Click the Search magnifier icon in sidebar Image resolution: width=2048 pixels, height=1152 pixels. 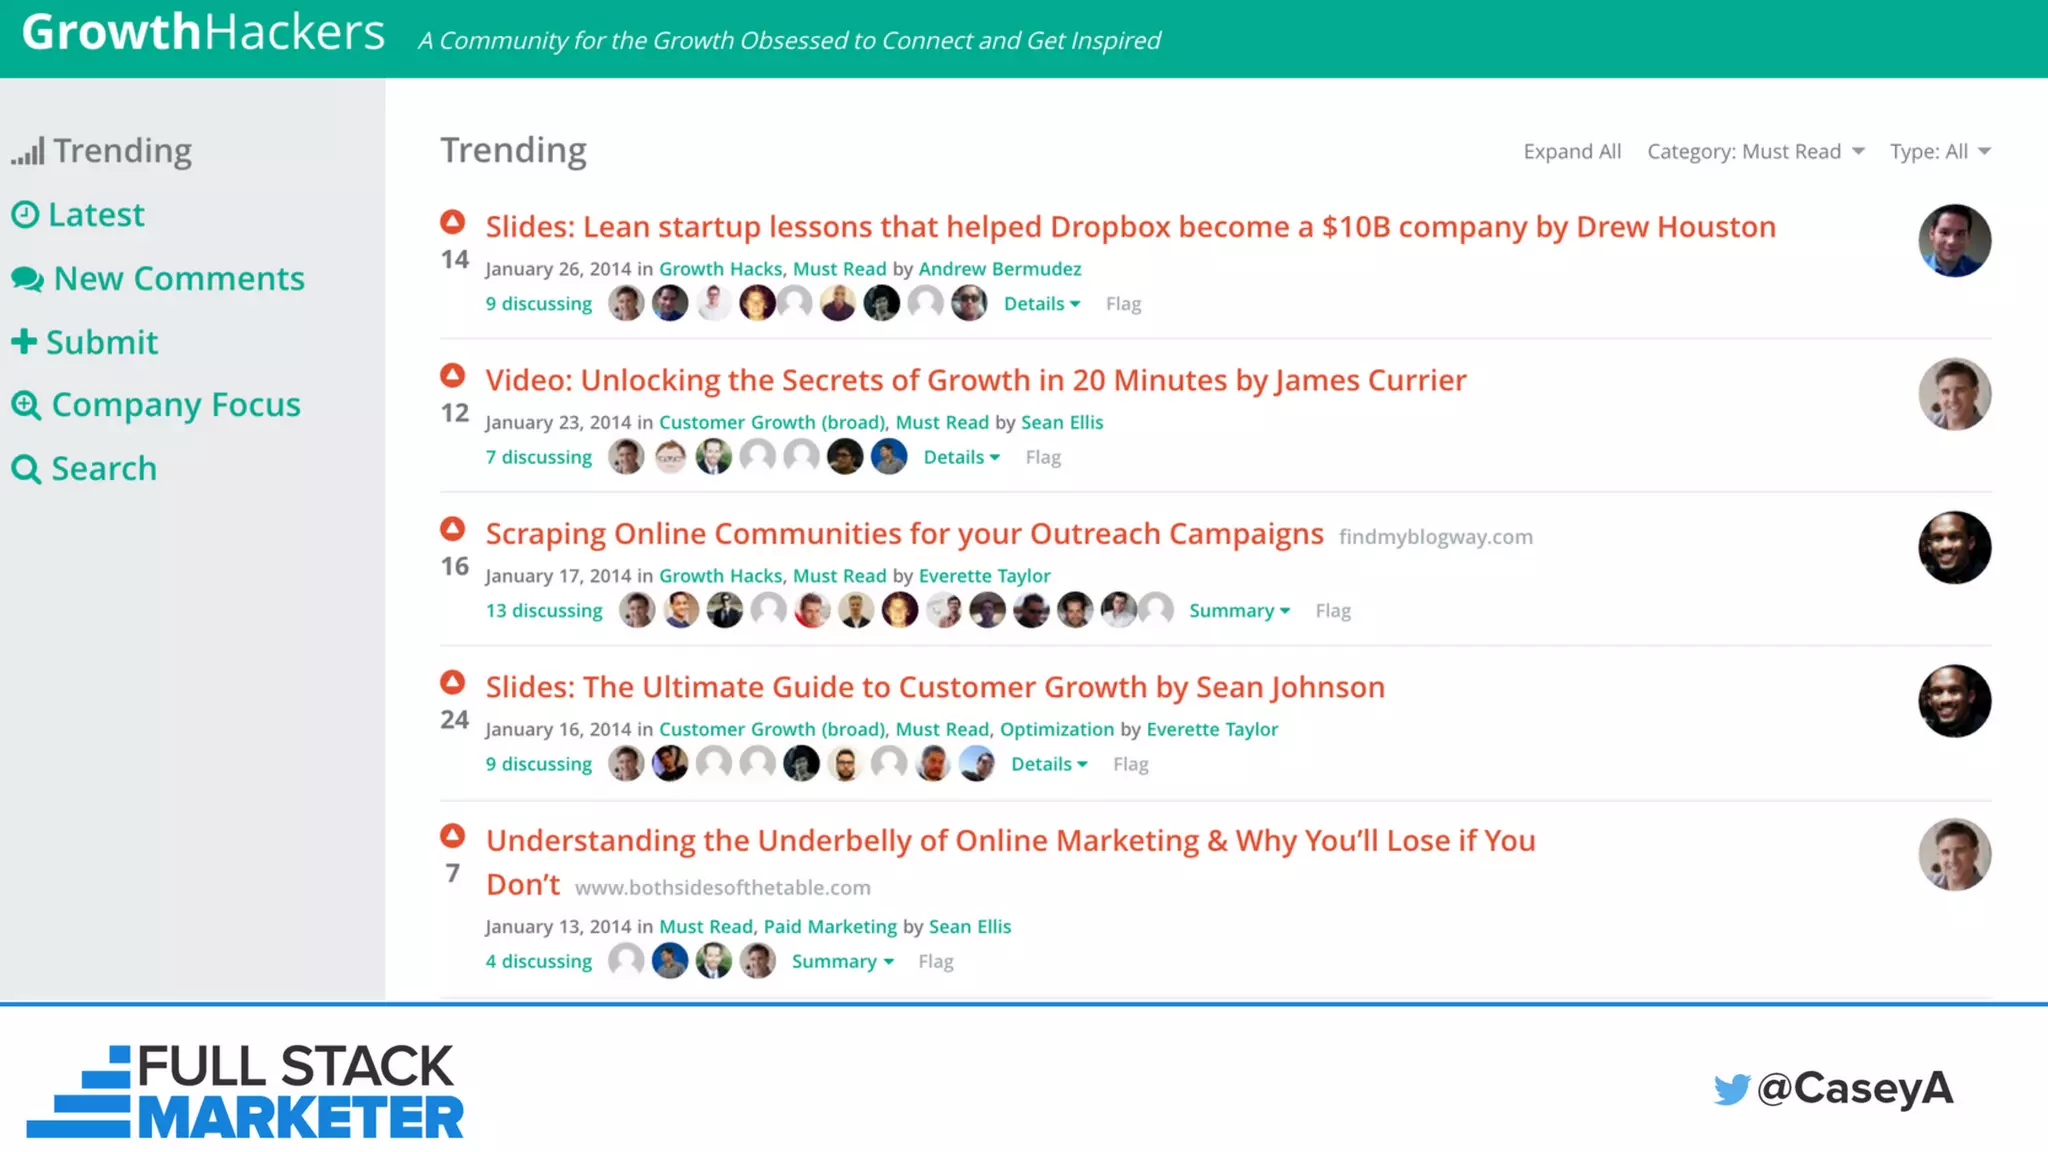[26, 469]
